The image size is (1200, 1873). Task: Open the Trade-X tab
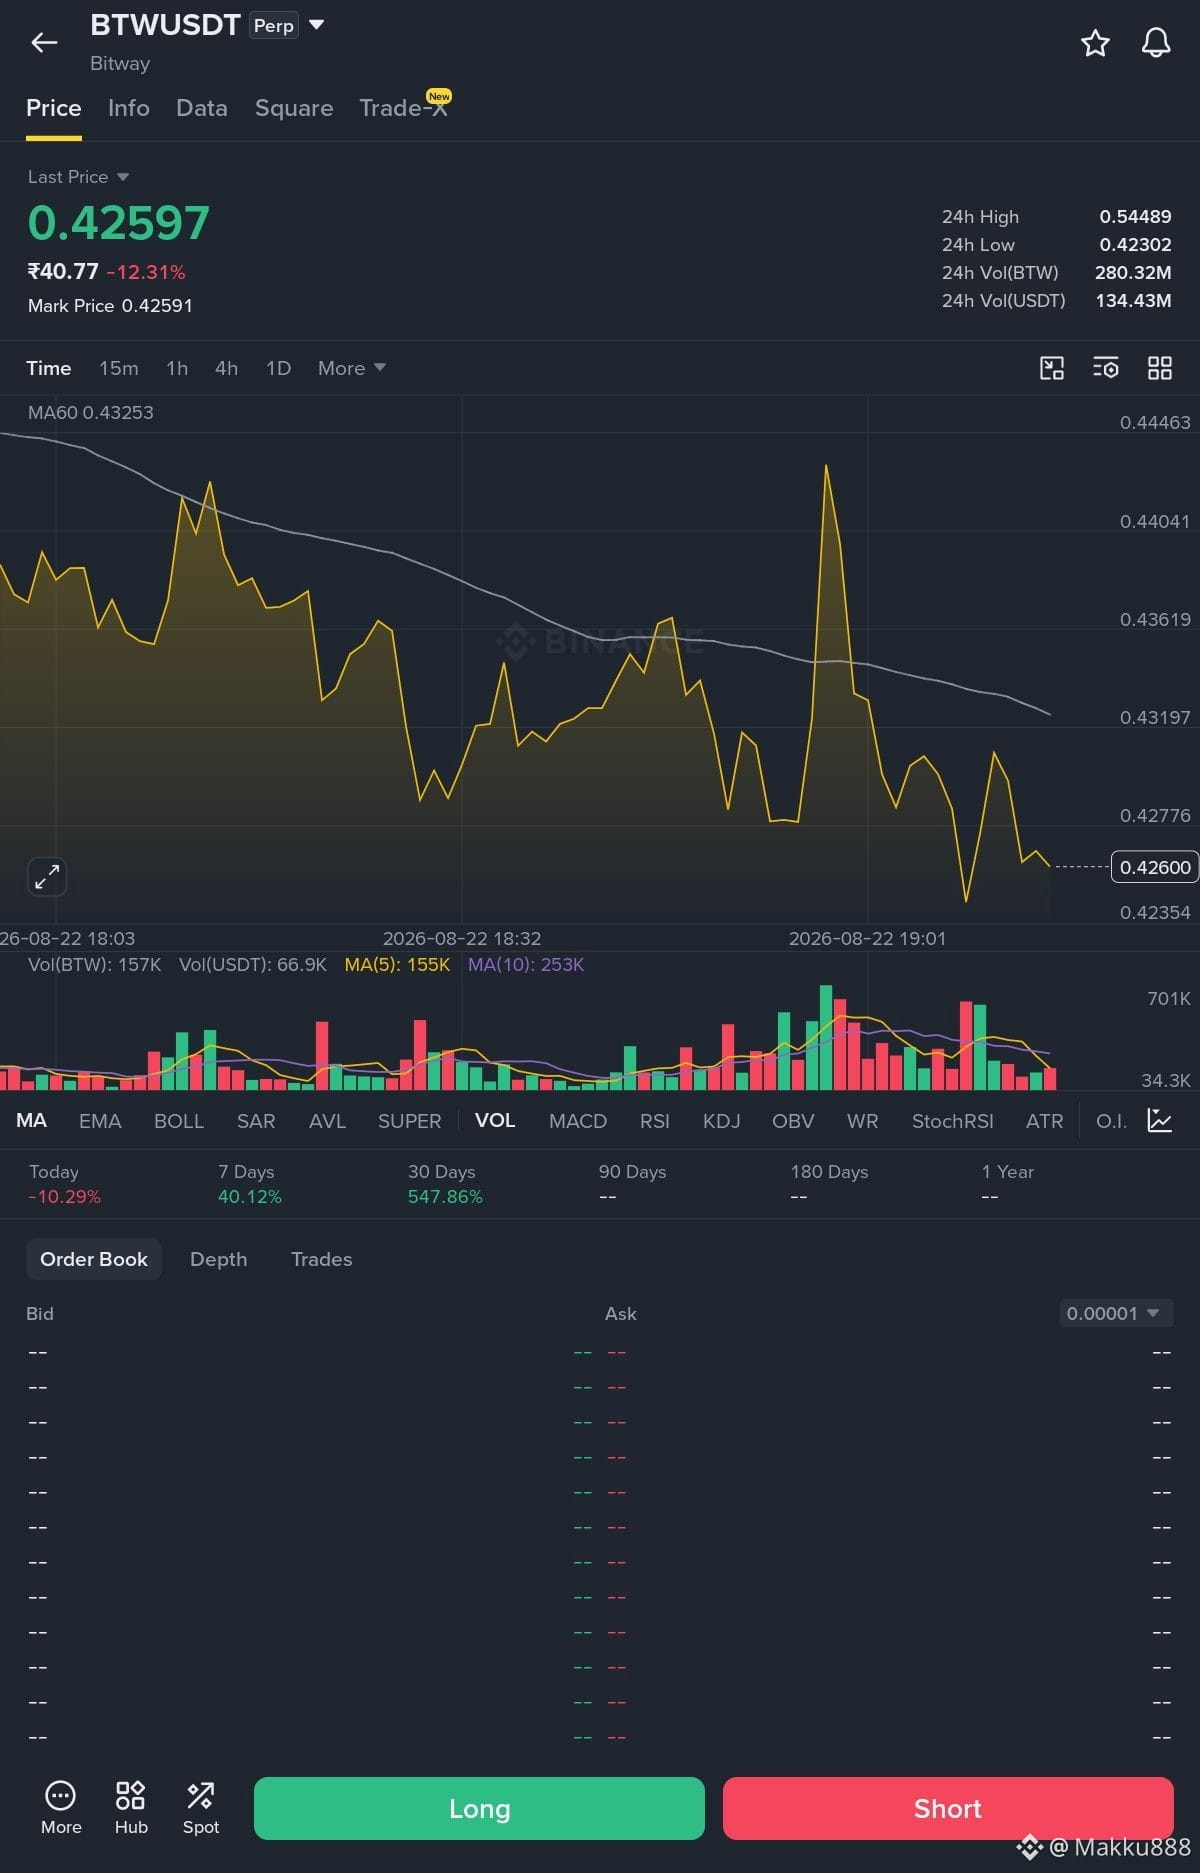pos(404,107)
